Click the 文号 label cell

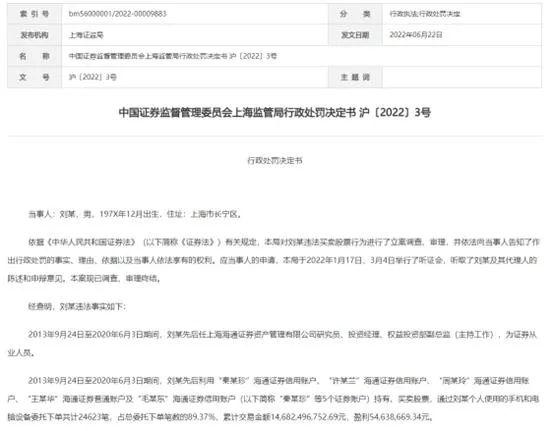35,77
